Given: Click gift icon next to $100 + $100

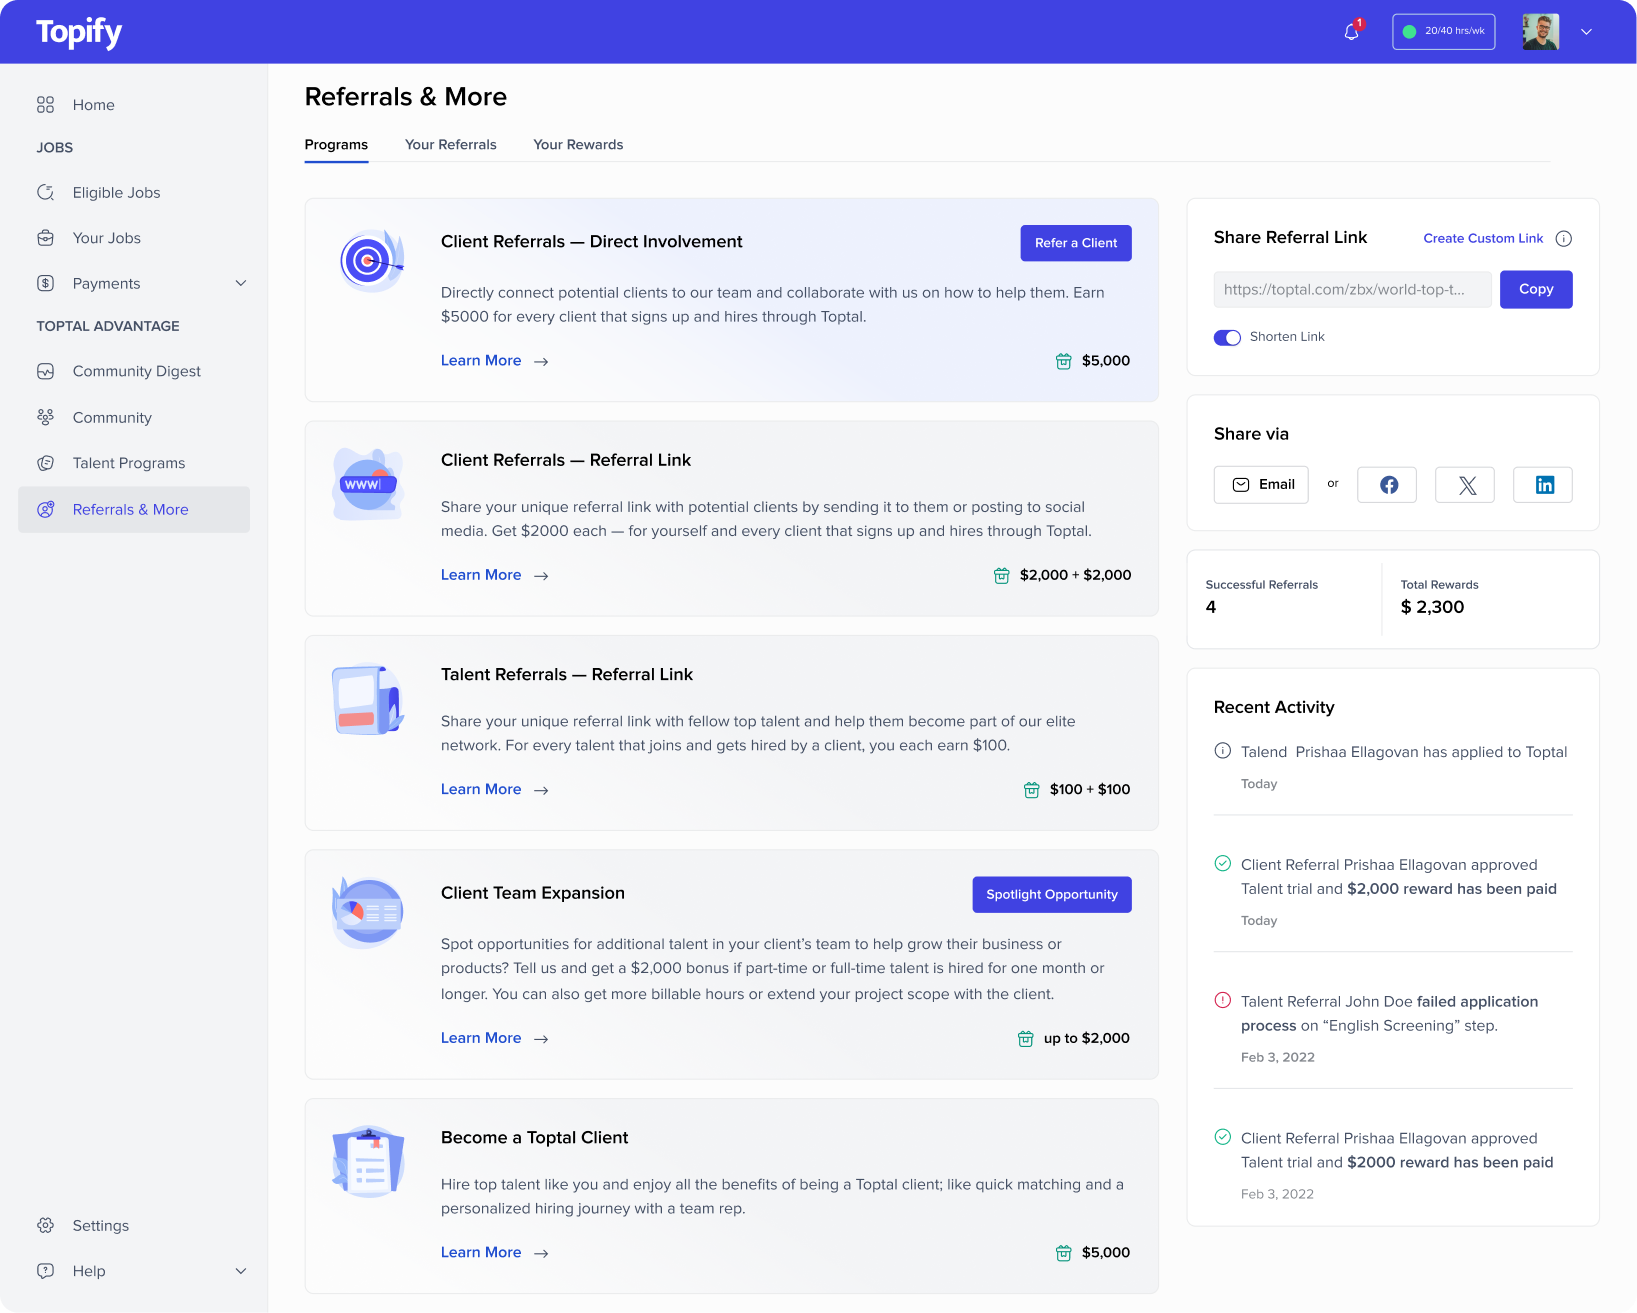Looking at the screenshot, I should pyautogui.click(x=1031, y=790).
